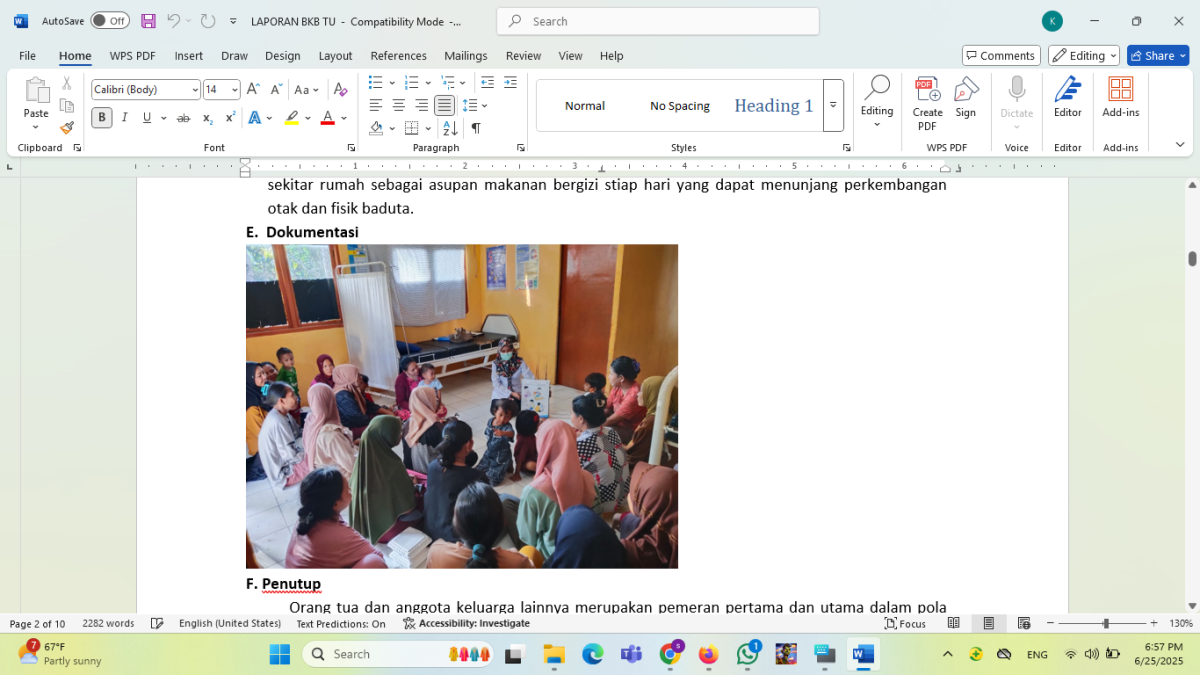Select the Sort icon in Paragraph group
Image resolution: width=1200 pixels, height=675 pixels.
[449, 128]
